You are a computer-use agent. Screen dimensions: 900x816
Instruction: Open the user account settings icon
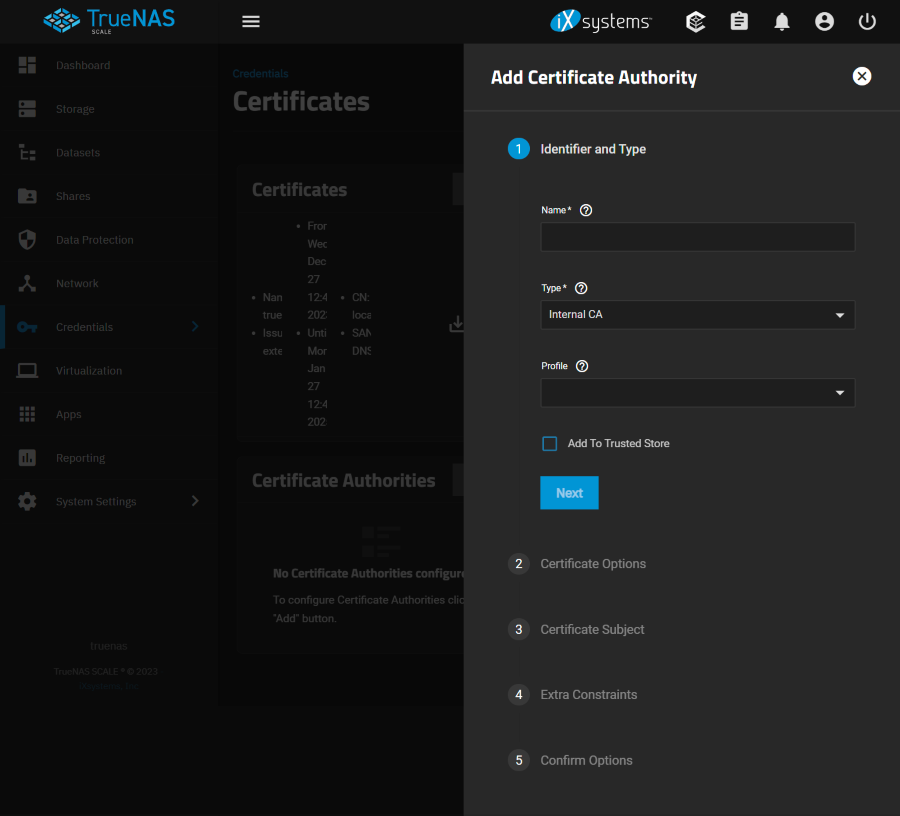point(824,21)
